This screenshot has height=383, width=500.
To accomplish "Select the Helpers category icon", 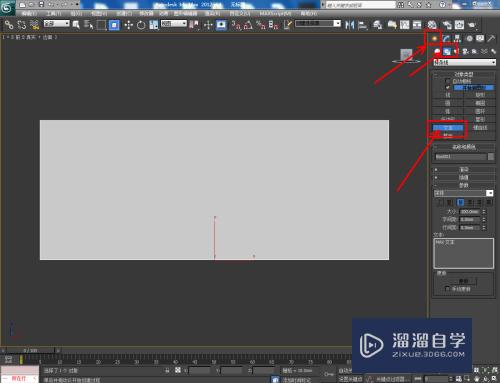I will tap(475, 51).
